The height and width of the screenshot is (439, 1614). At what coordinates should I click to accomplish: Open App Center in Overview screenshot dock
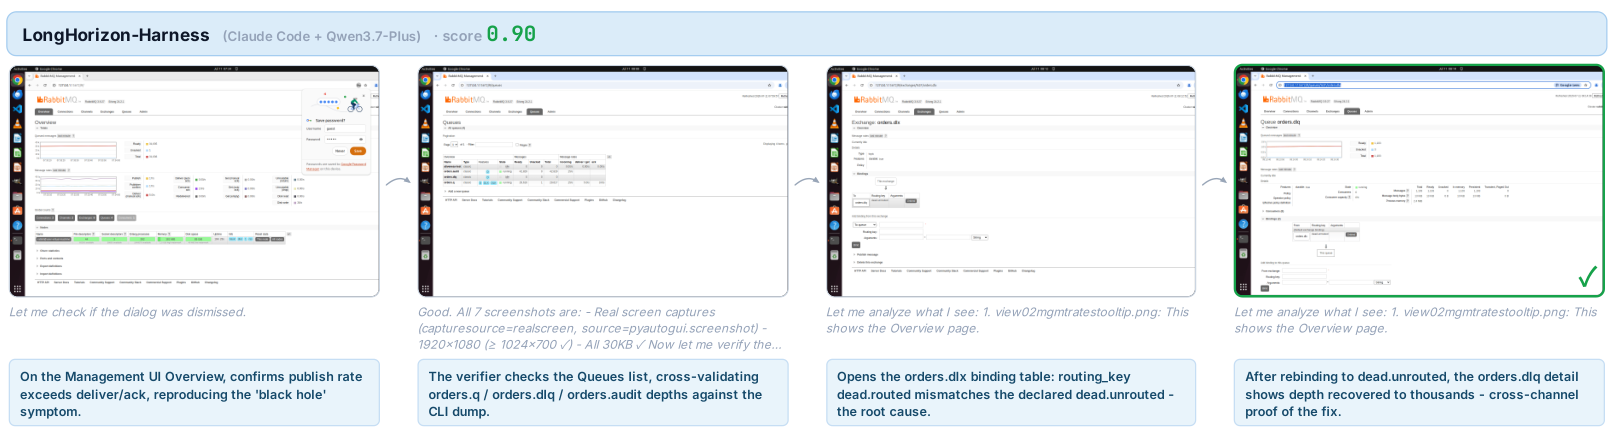coord(17,210)
